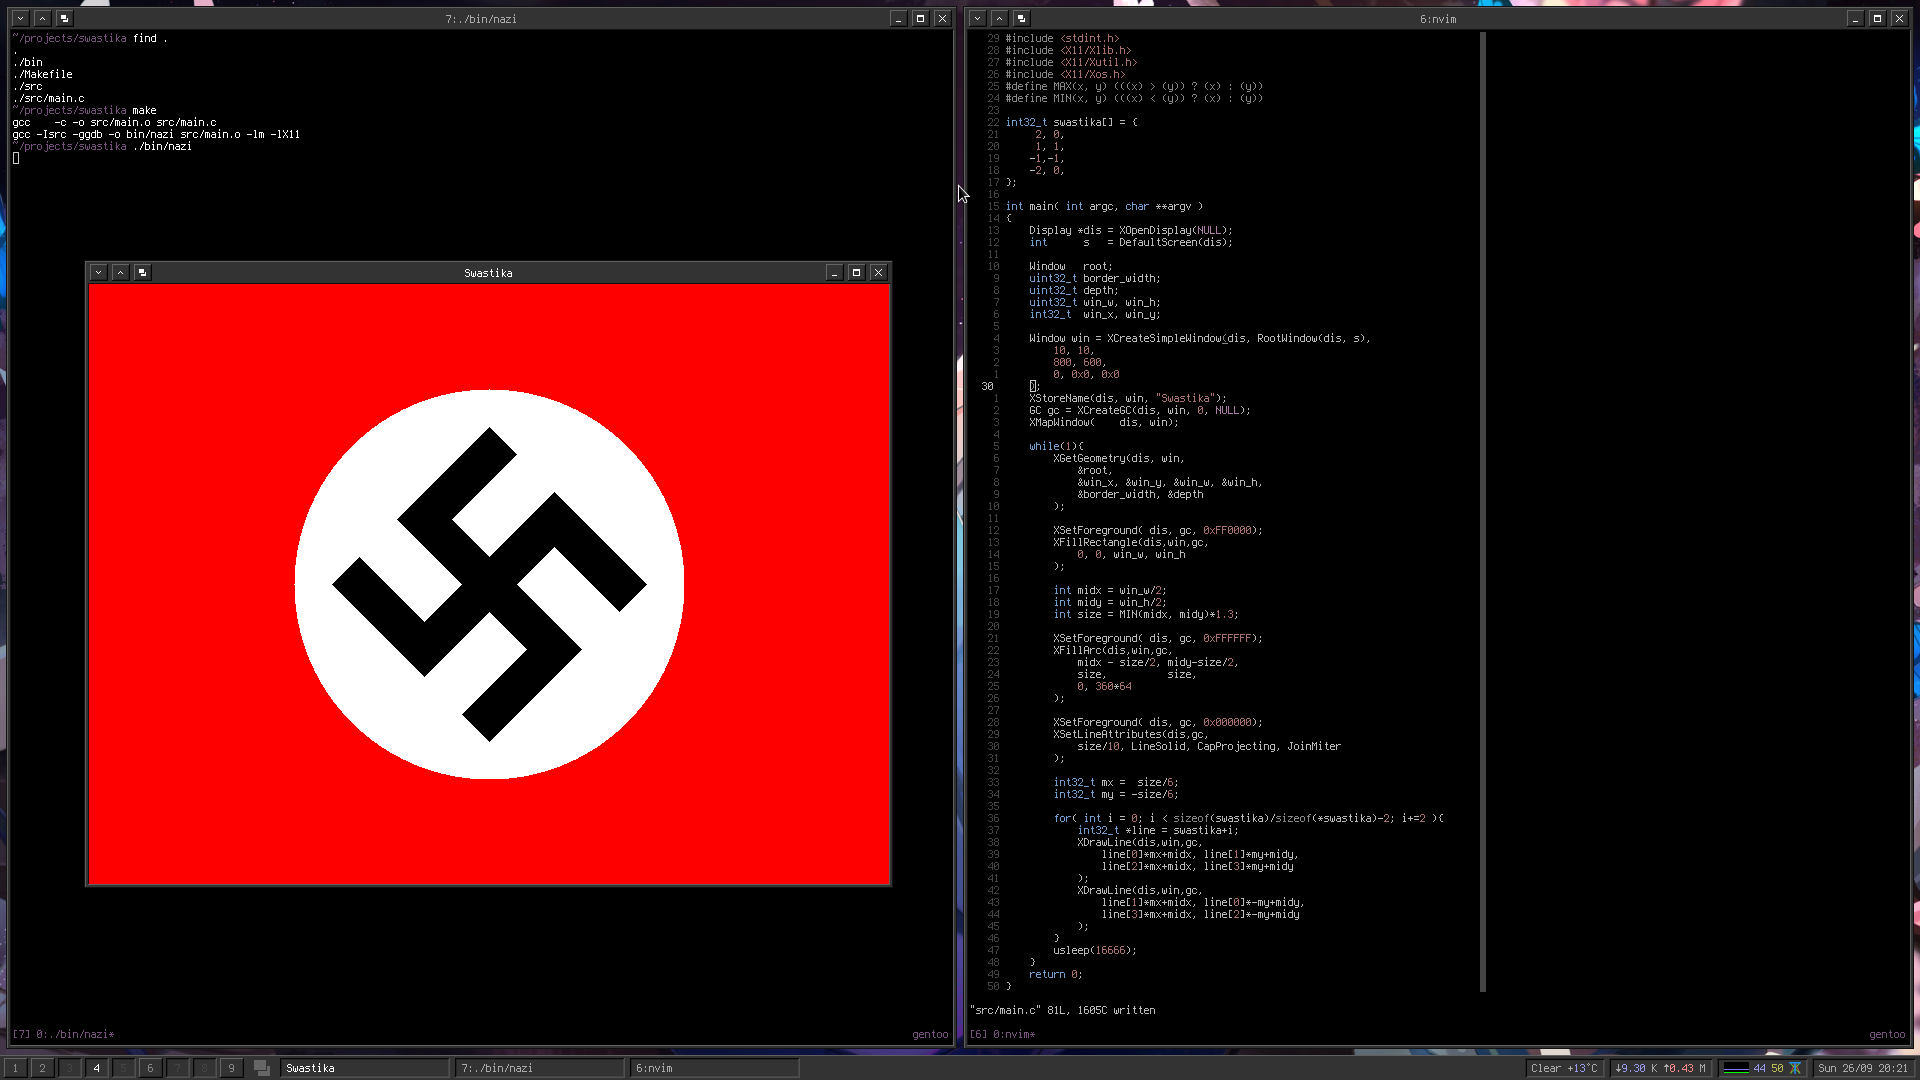
Task: Switch to workspace 4 in the taskbar
Action: point(96,1068)
